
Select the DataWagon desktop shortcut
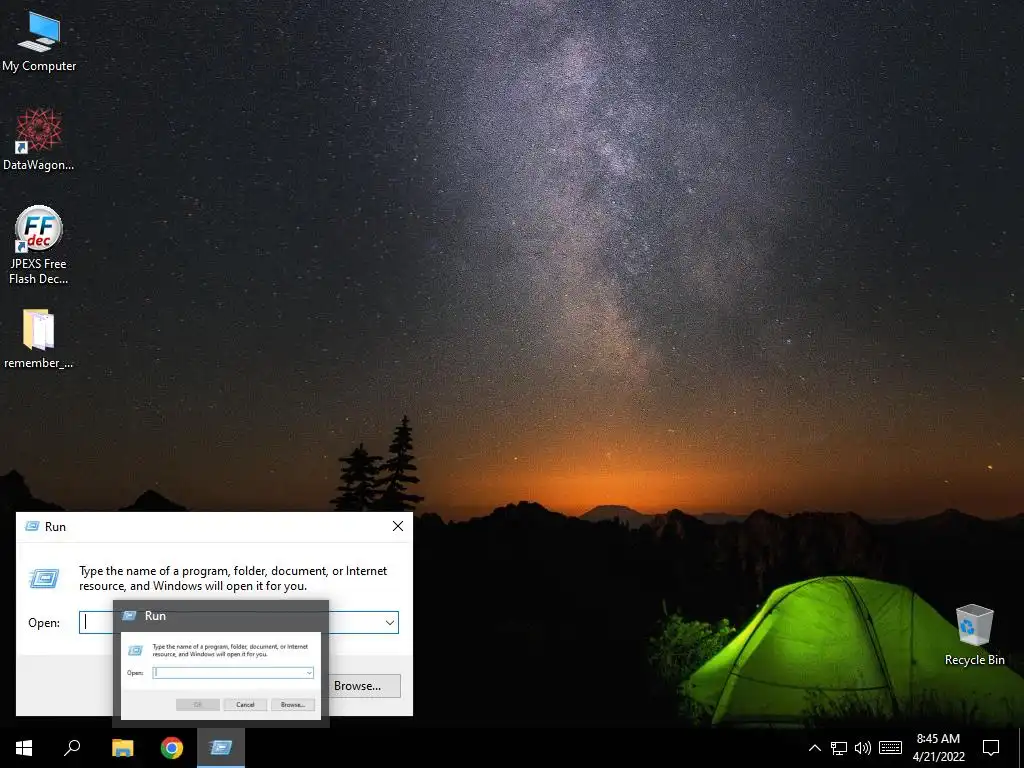click(x=39, y=140)
